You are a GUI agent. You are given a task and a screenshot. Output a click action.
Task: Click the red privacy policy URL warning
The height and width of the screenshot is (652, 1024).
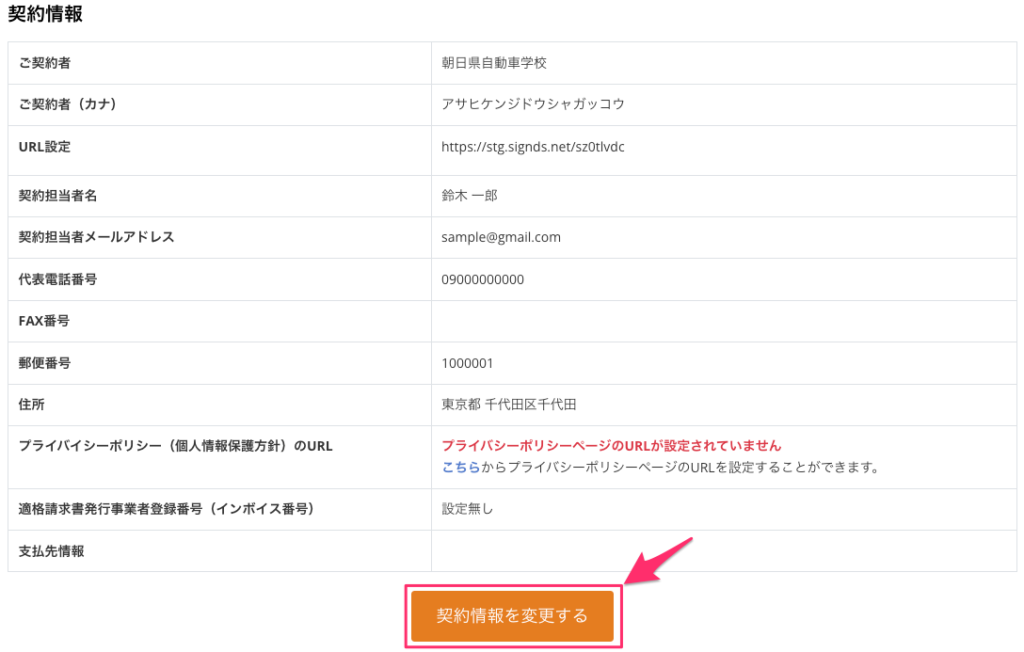[611, 446]
